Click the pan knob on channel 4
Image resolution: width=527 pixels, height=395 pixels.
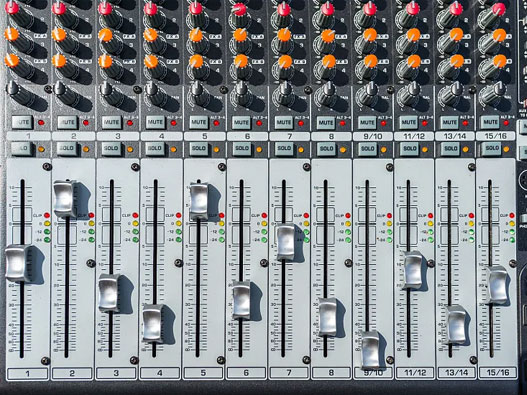[x=151, y=88]
